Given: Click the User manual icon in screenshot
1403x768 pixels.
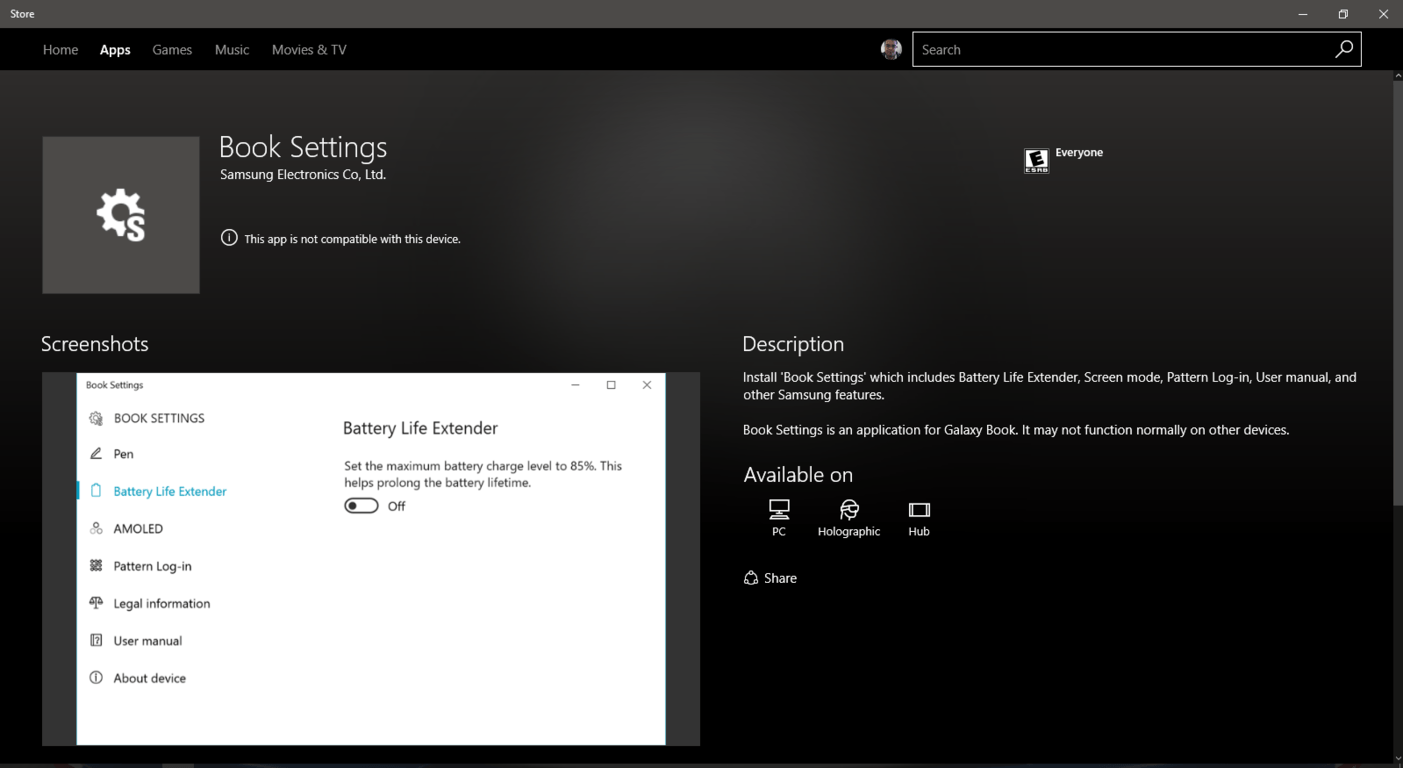Looking at the screenshot, I should click(x=96, y=640).
